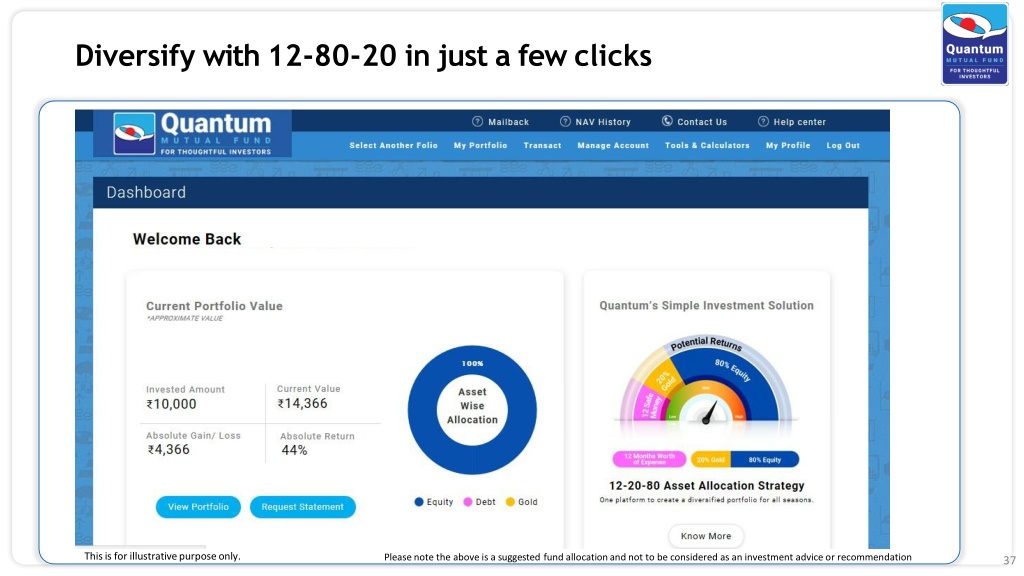The image size is (1024, 576).
Task: Choose Select Another Folio menu
Action: 393,146
